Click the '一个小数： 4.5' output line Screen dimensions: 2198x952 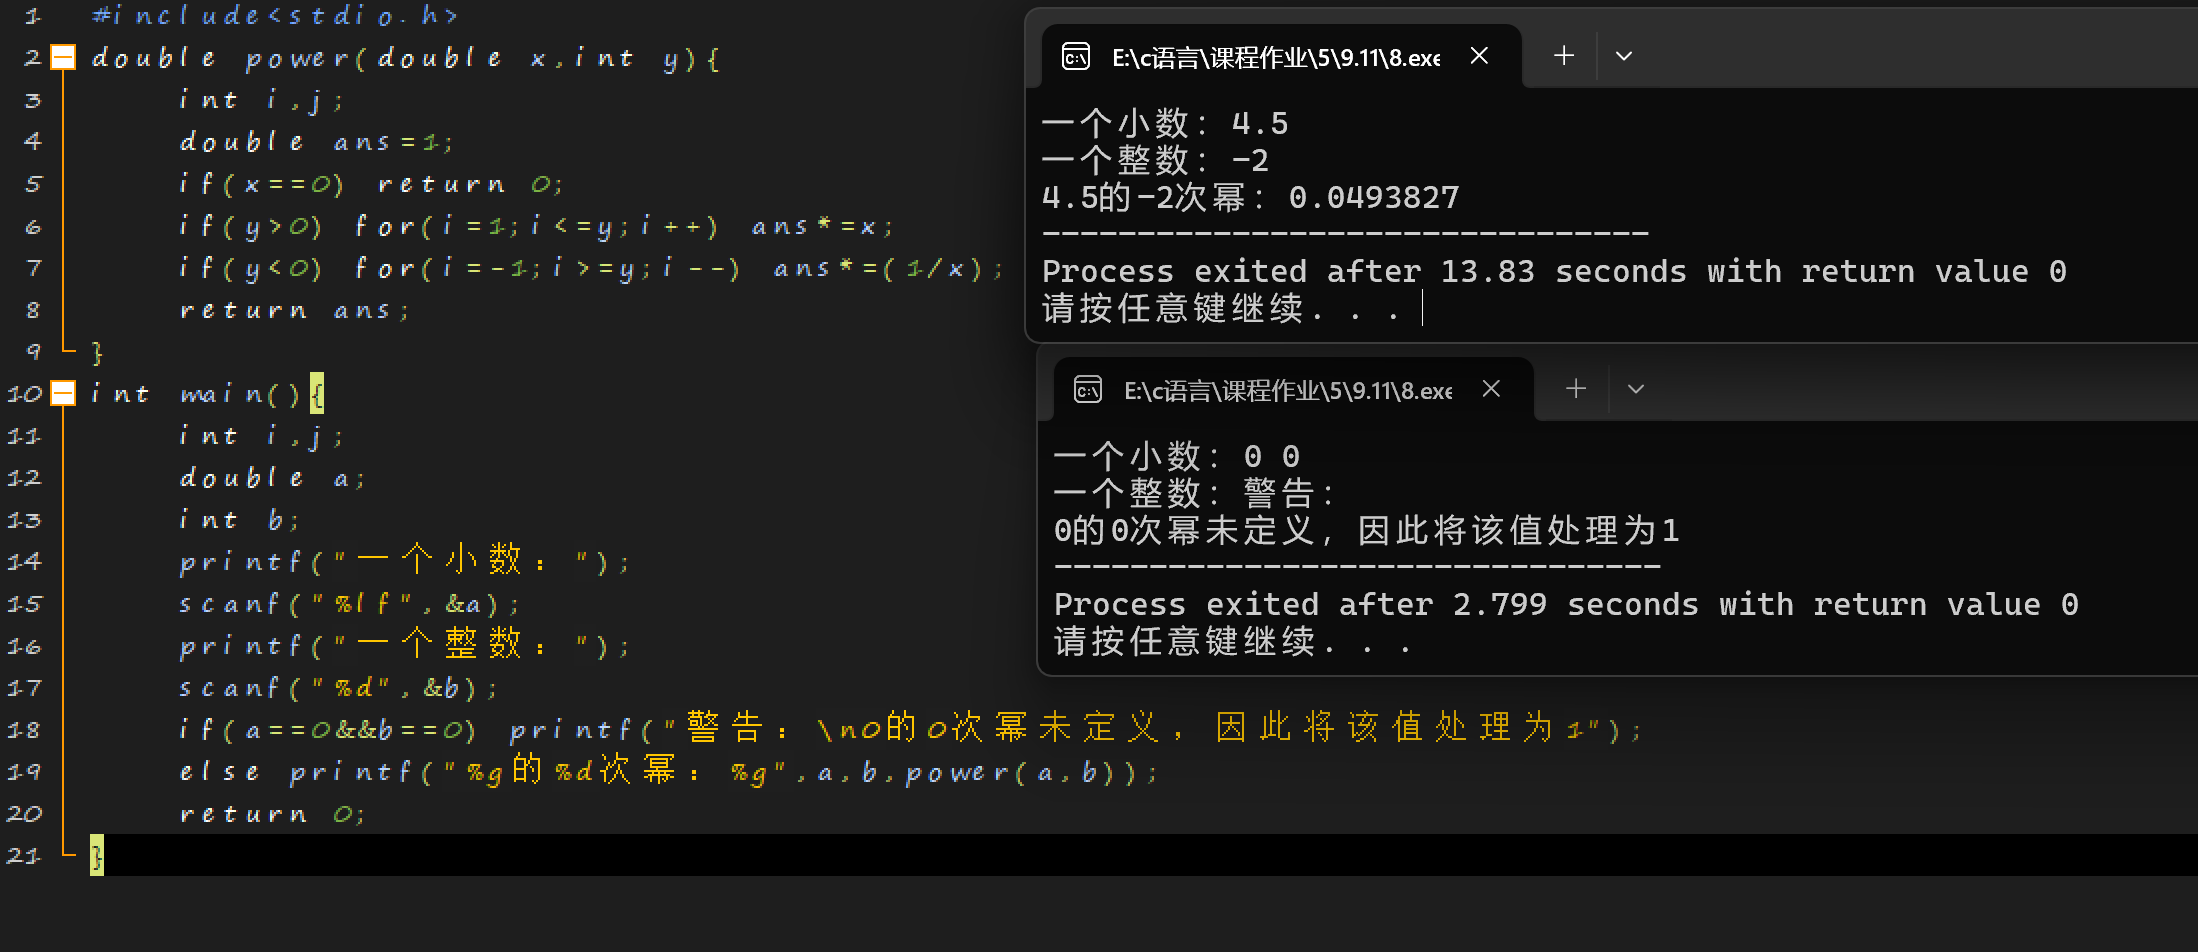pyautogui.click(x=1165, y=124)
